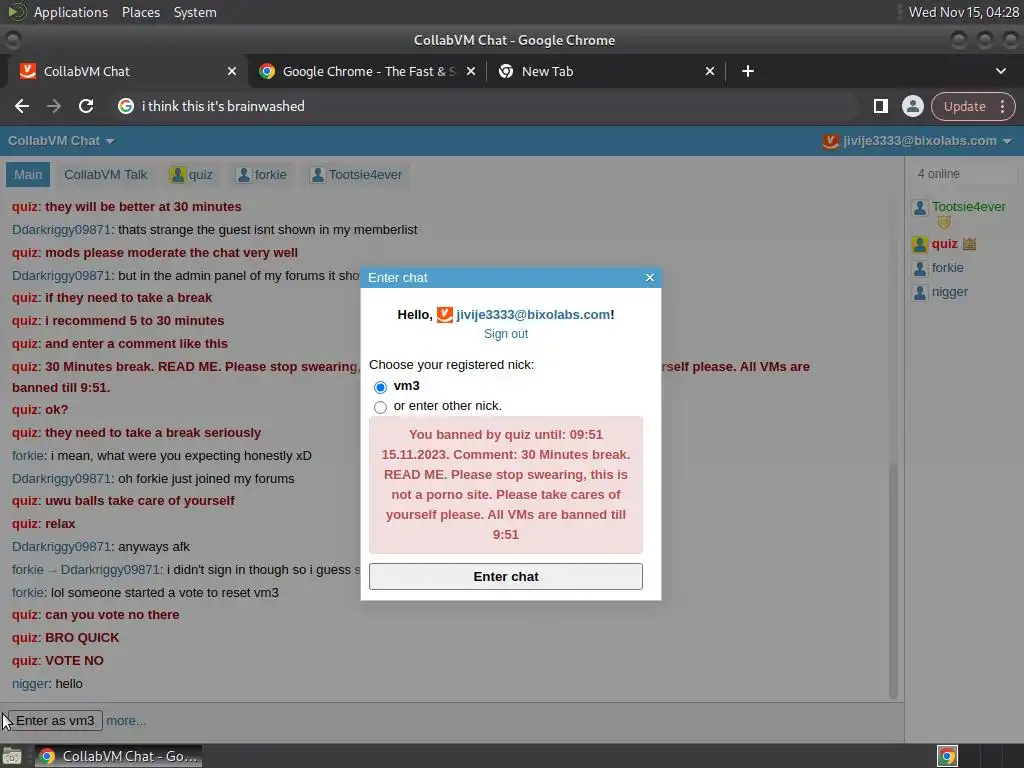Click the show desktop icon in bottom panel
1024x768 pixels.
coord(12,756)
